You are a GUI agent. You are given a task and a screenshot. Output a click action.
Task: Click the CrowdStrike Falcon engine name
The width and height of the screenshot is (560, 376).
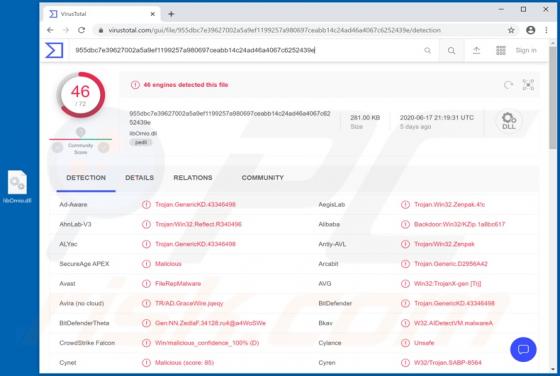pyautogui.click(x=87, y=343)
